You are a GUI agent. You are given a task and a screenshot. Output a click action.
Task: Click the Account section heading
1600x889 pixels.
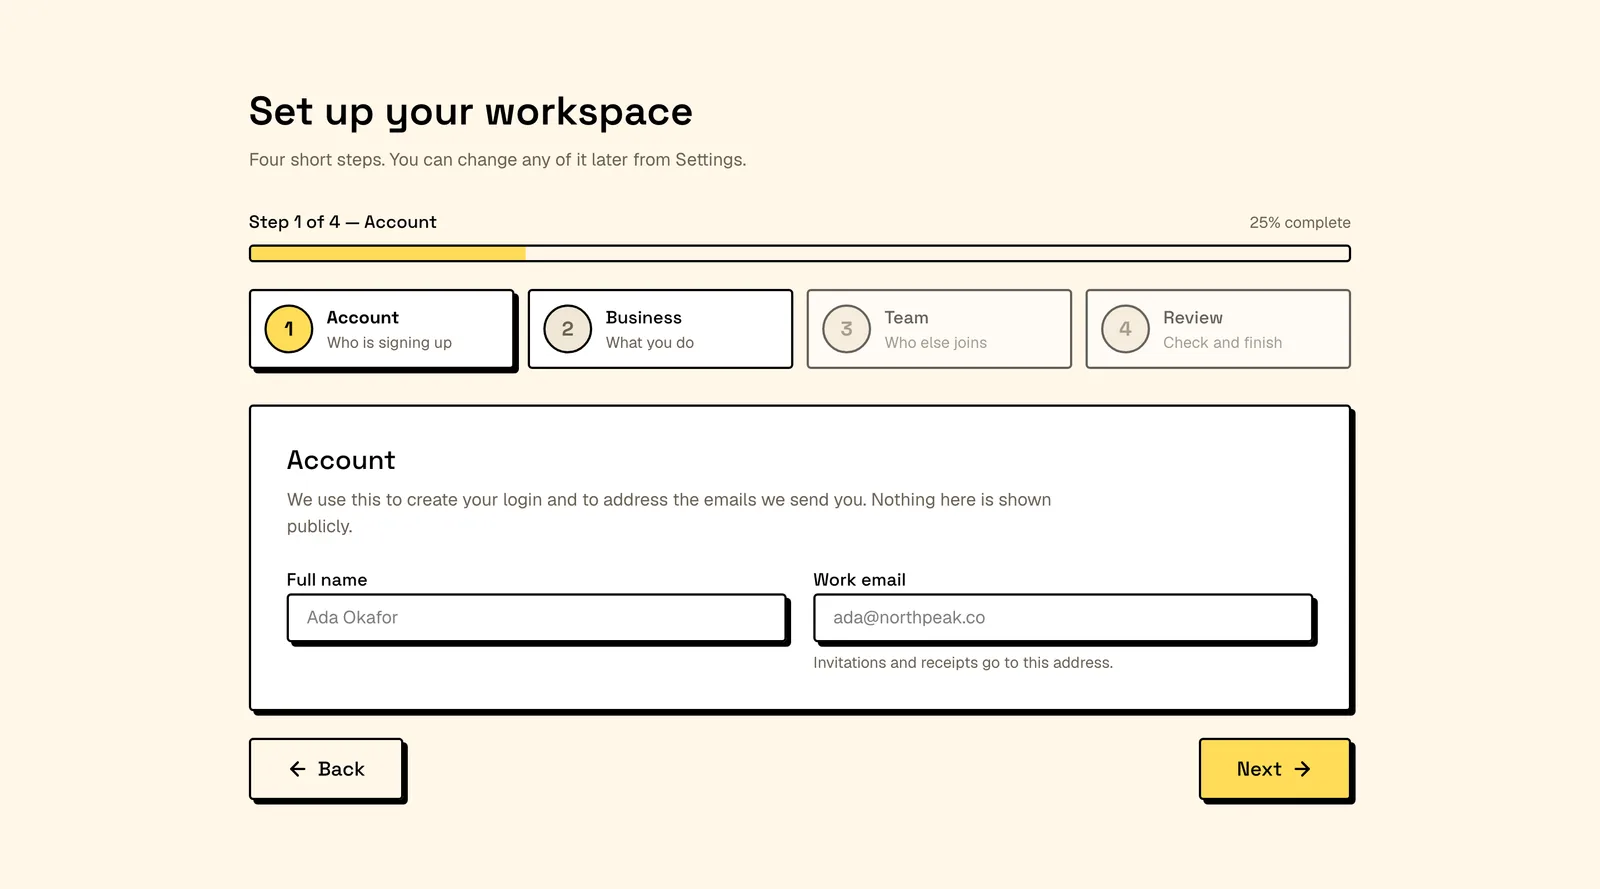click(341, 460)
